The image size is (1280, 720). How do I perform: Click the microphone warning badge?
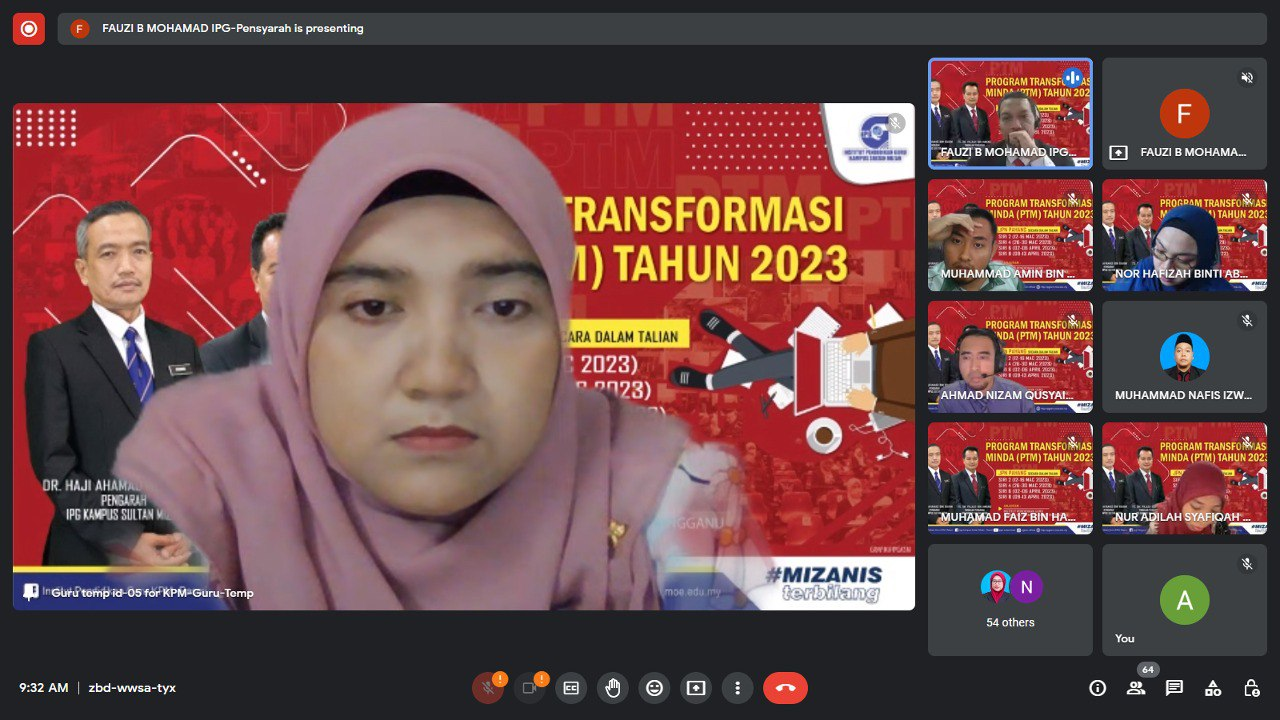(500, 678)
